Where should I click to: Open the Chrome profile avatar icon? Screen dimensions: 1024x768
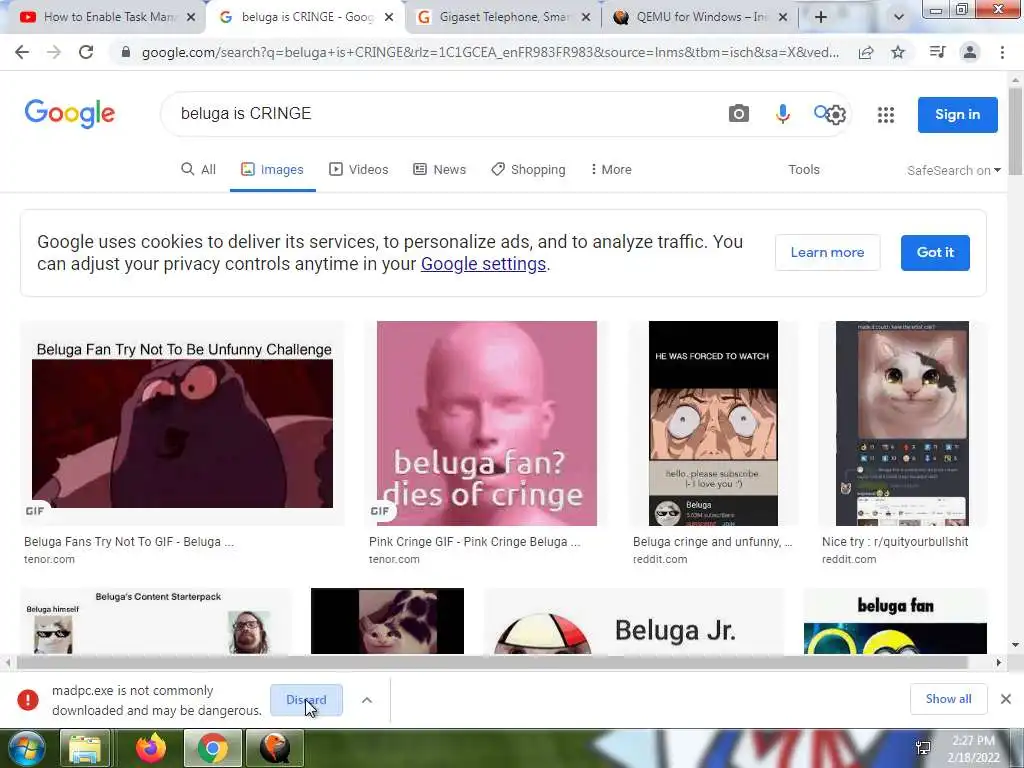(x=970, y=52)
